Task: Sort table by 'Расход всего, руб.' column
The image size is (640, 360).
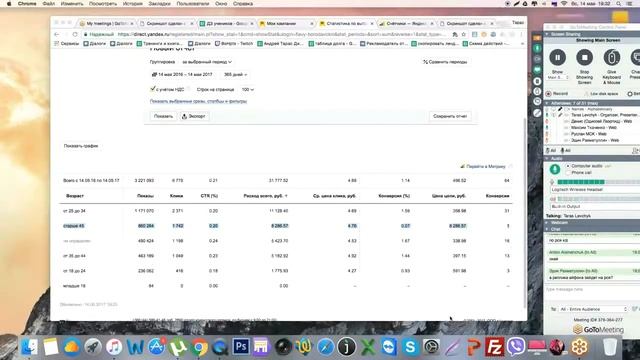Action: click(x=265, y=196)
